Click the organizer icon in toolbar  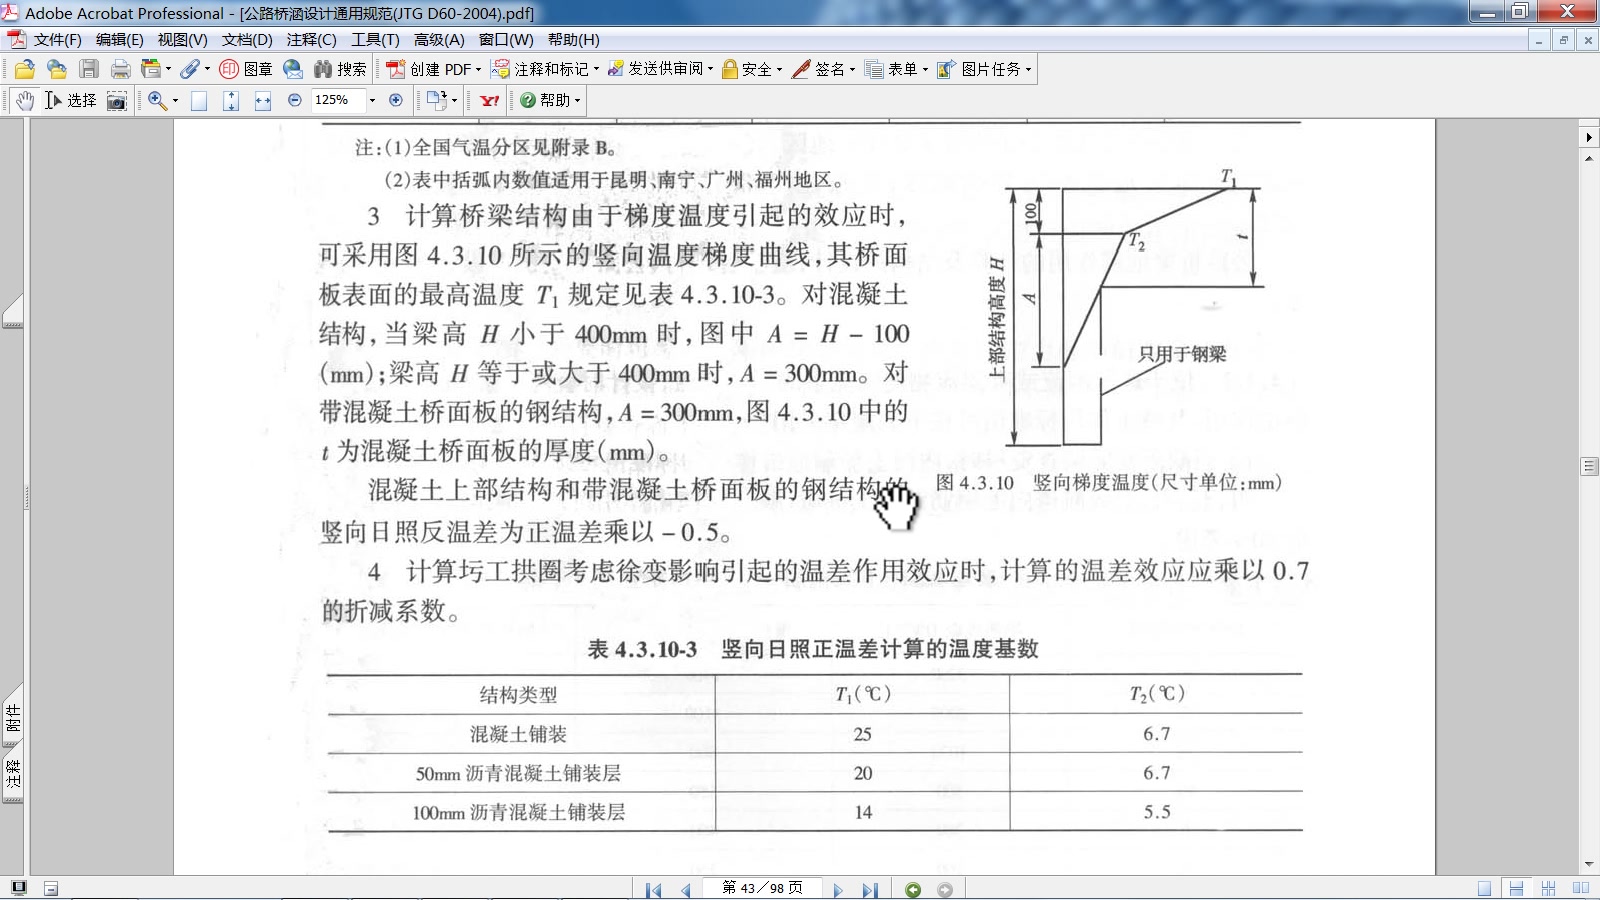155,69
